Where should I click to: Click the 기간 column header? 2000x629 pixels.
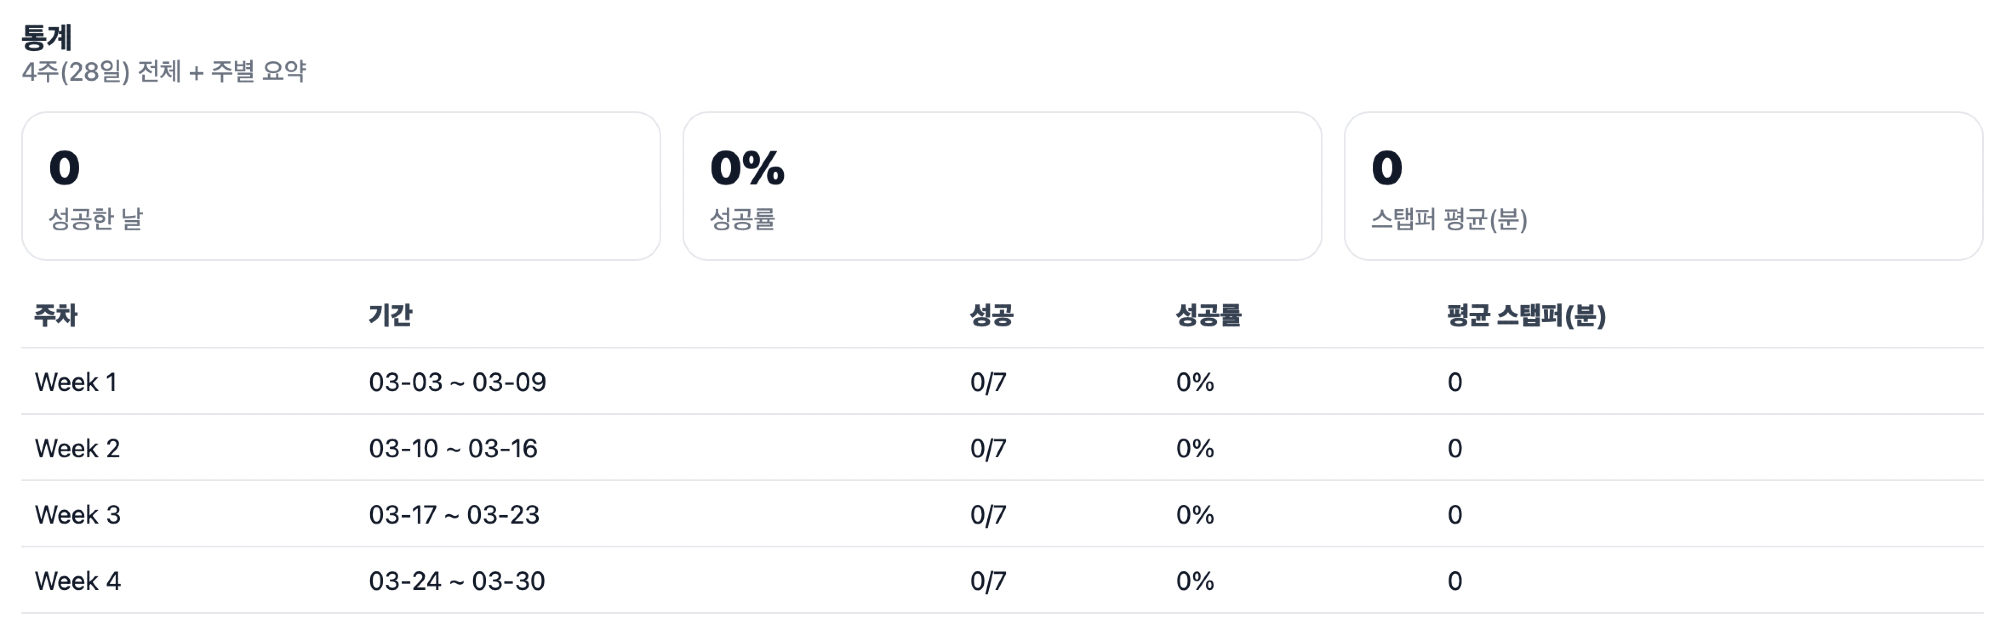click(x=390, y=316)
